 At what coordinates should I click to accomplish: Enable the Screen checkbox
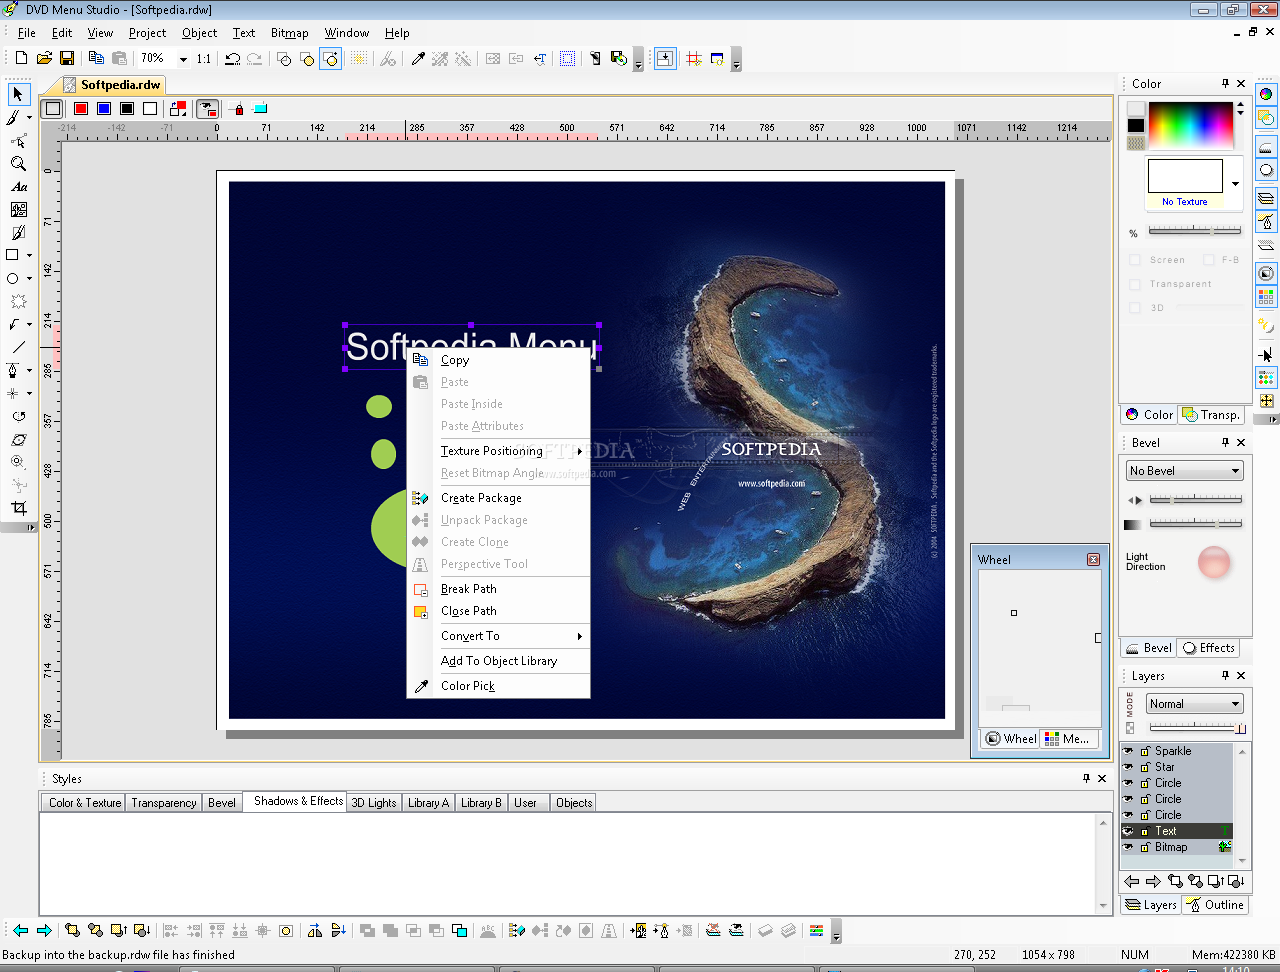point(1135,260)
